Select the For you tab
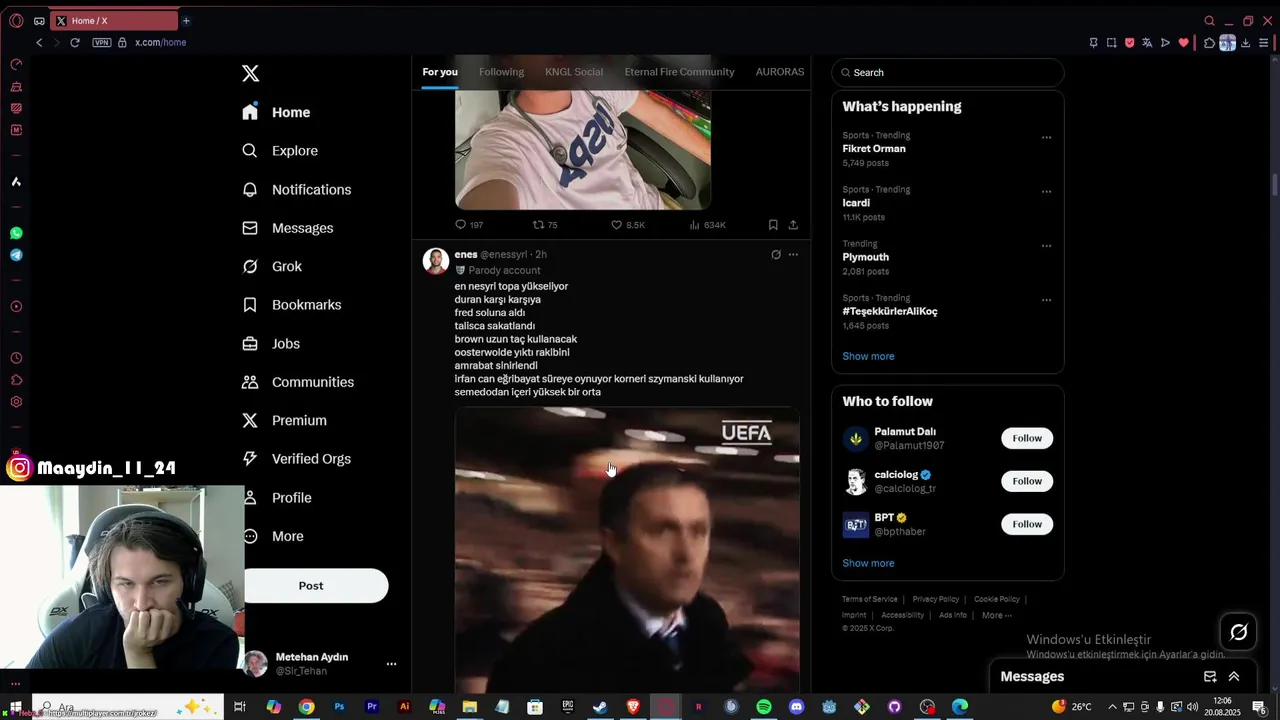1280x720 pixels. point(440,72)
